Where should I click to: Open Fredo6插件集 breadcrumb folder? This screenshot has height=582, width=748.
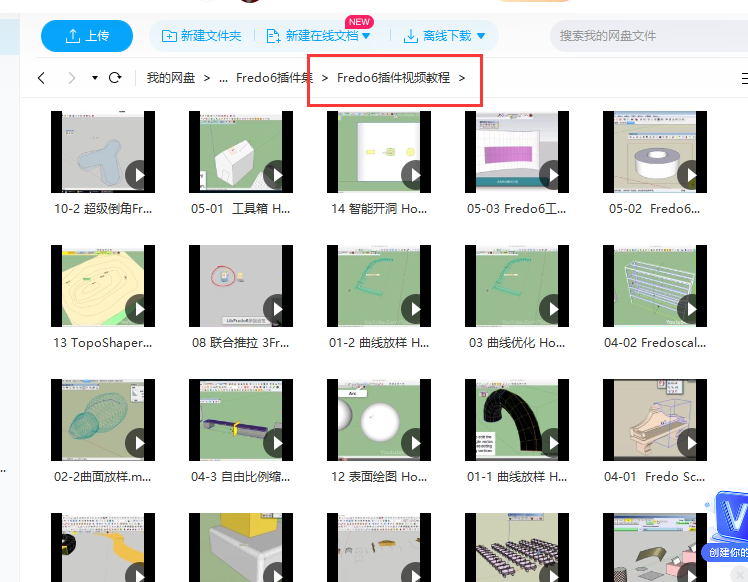point(274,78)
